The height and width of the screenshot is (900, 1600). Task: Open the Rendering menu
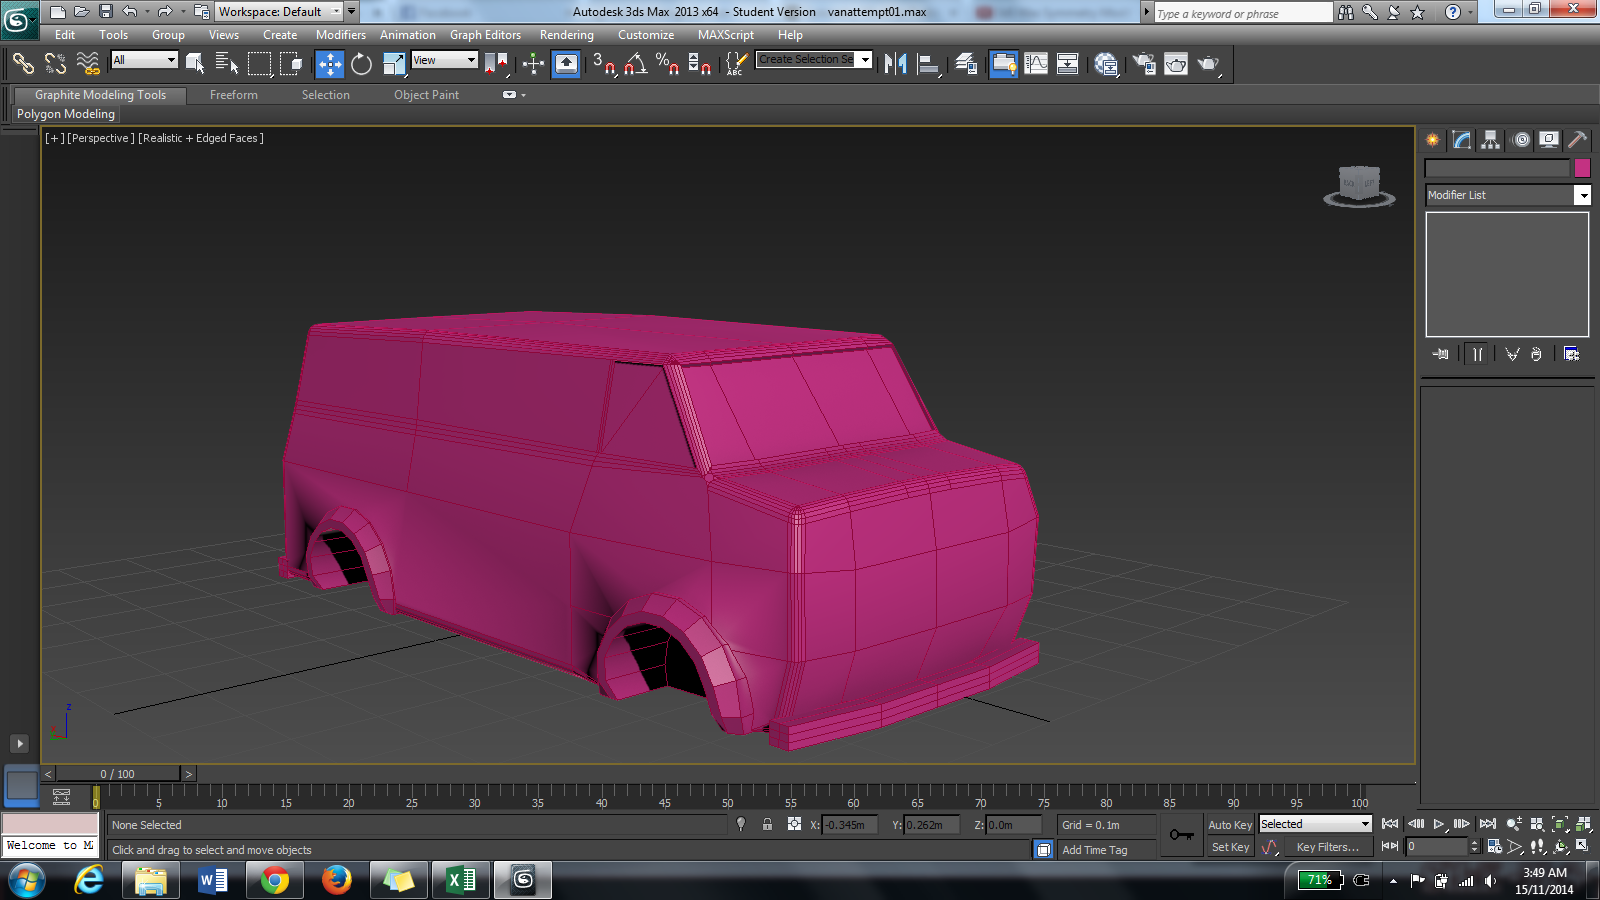(x=566, y=35)
